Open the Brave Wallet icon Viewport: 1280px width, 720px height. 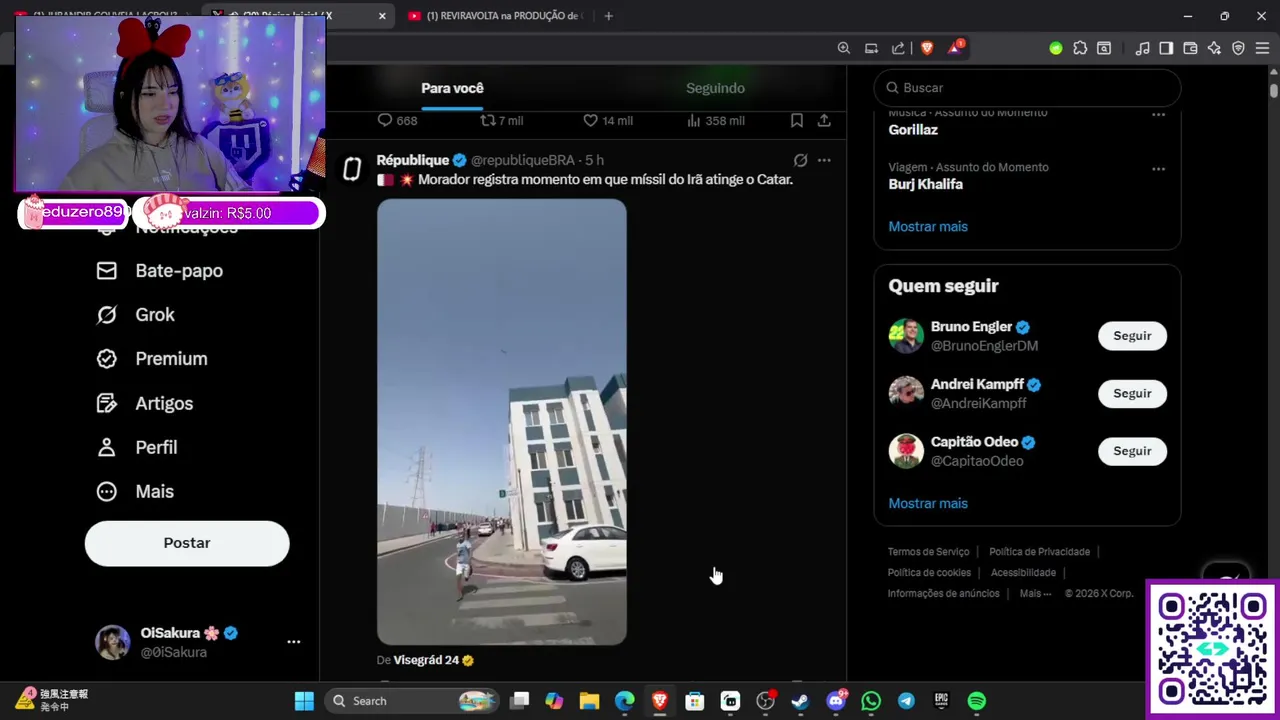coord(1190,48)
